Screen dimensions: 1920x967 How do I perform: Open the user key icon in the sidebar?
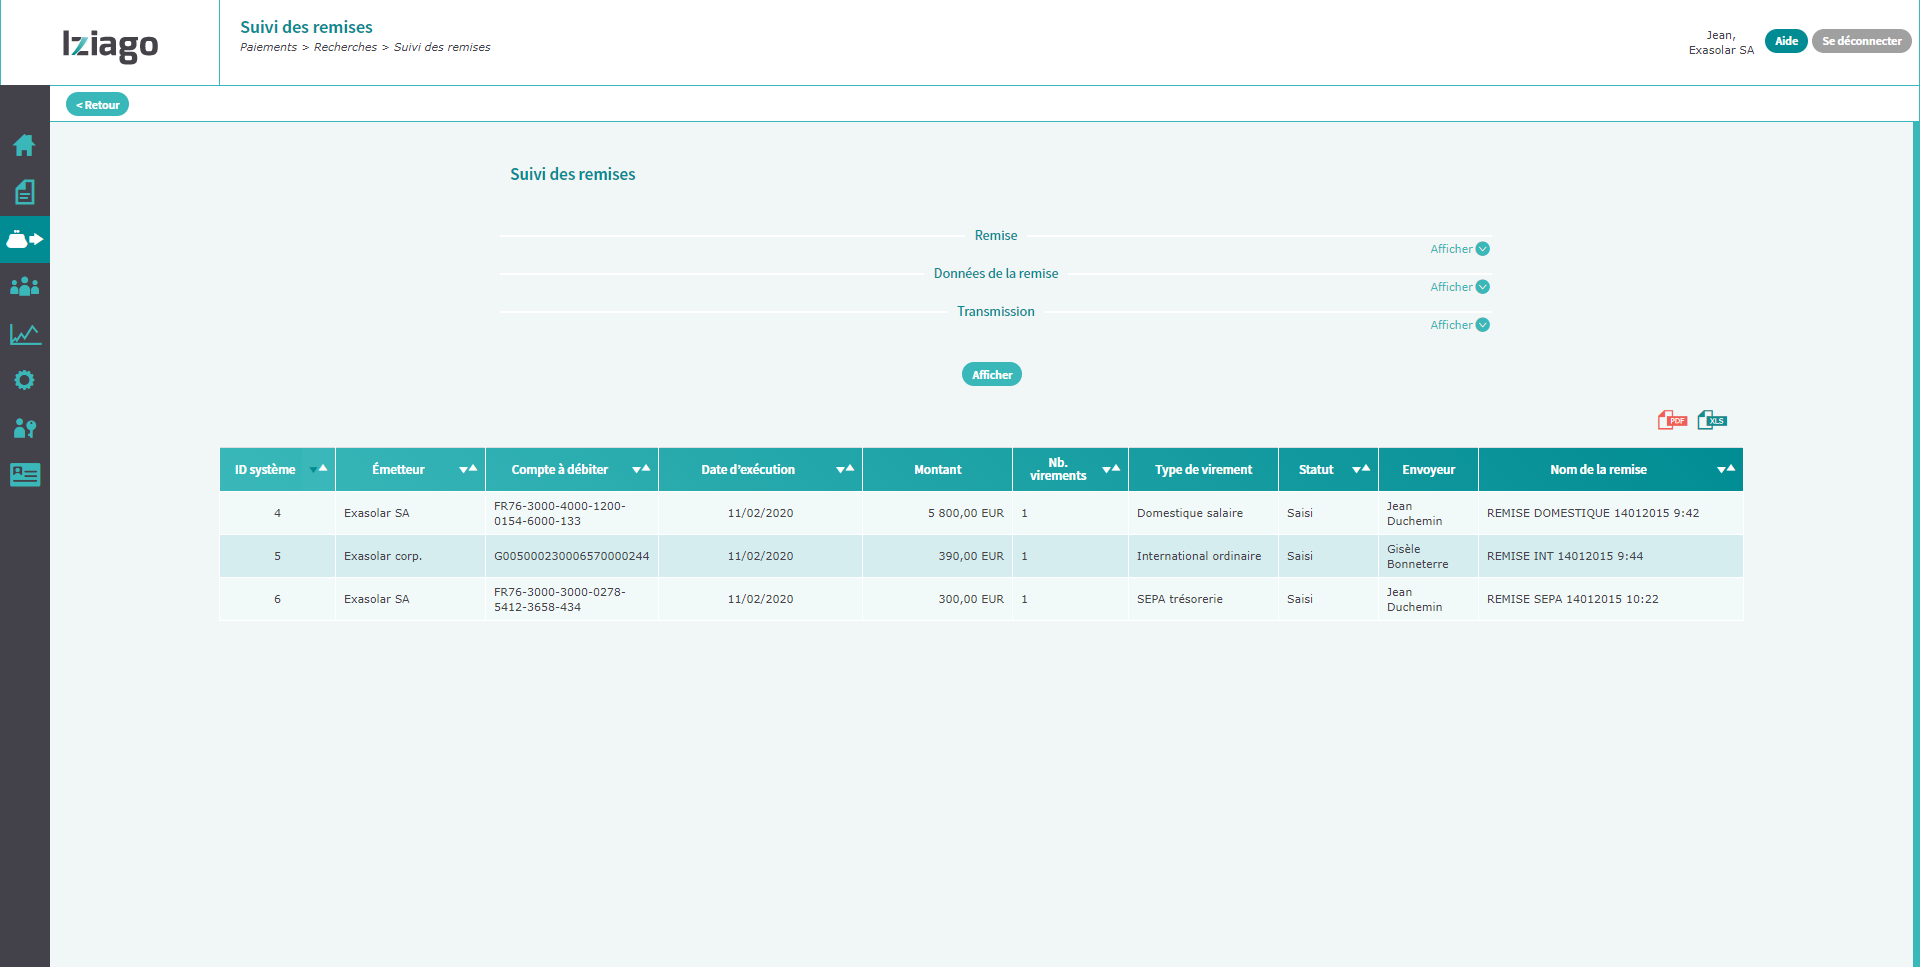[x=24, y=428]
